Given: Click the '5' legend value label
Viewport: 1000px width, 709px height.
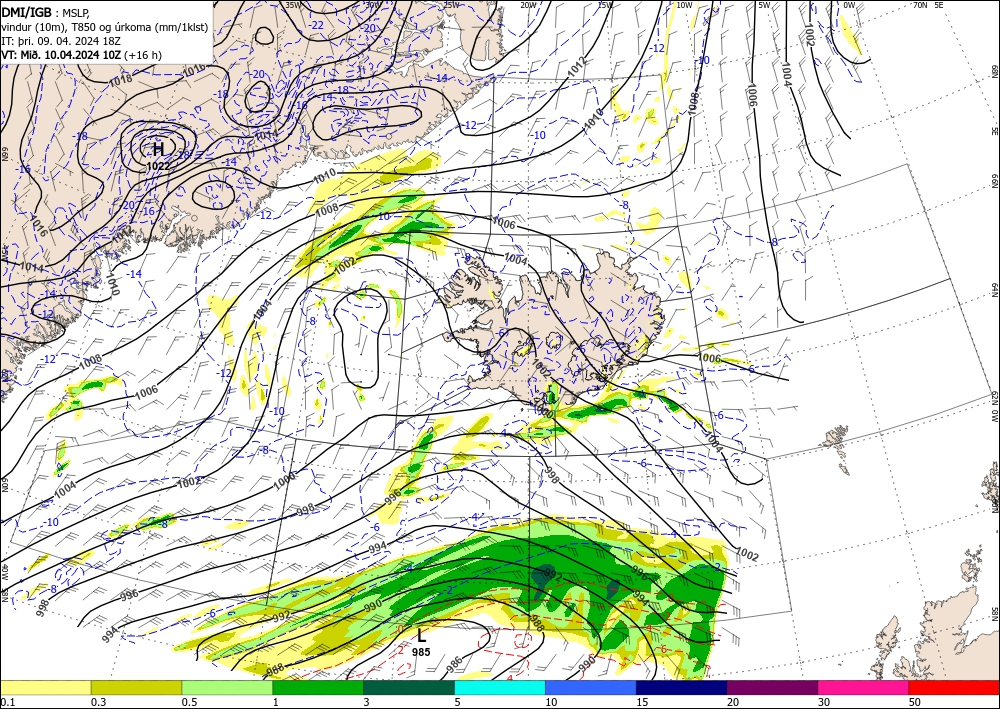Looking at the screenshot, I should tap(457, 702).
